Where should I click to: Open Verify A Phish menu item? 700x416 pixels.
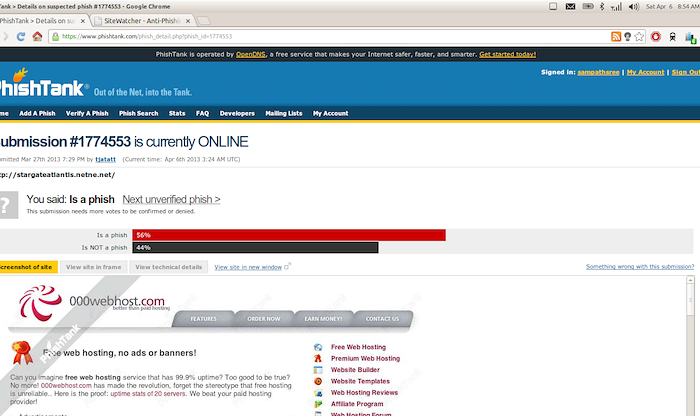[x=87, y=113]
